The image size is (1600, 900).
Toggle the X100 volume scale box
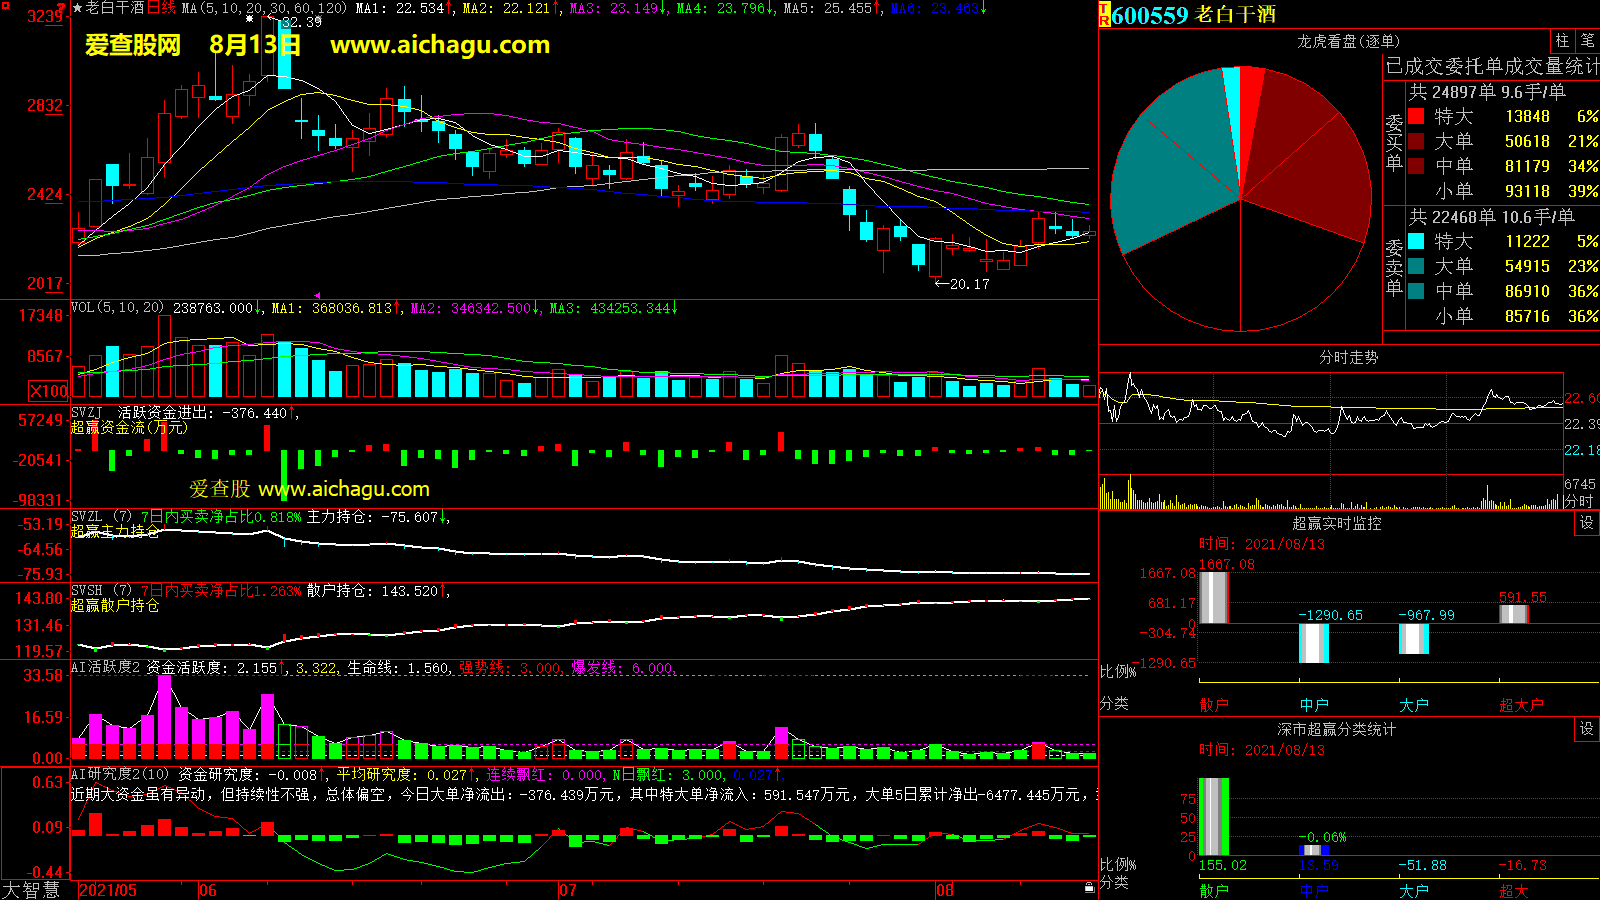[x=48, y=391]
